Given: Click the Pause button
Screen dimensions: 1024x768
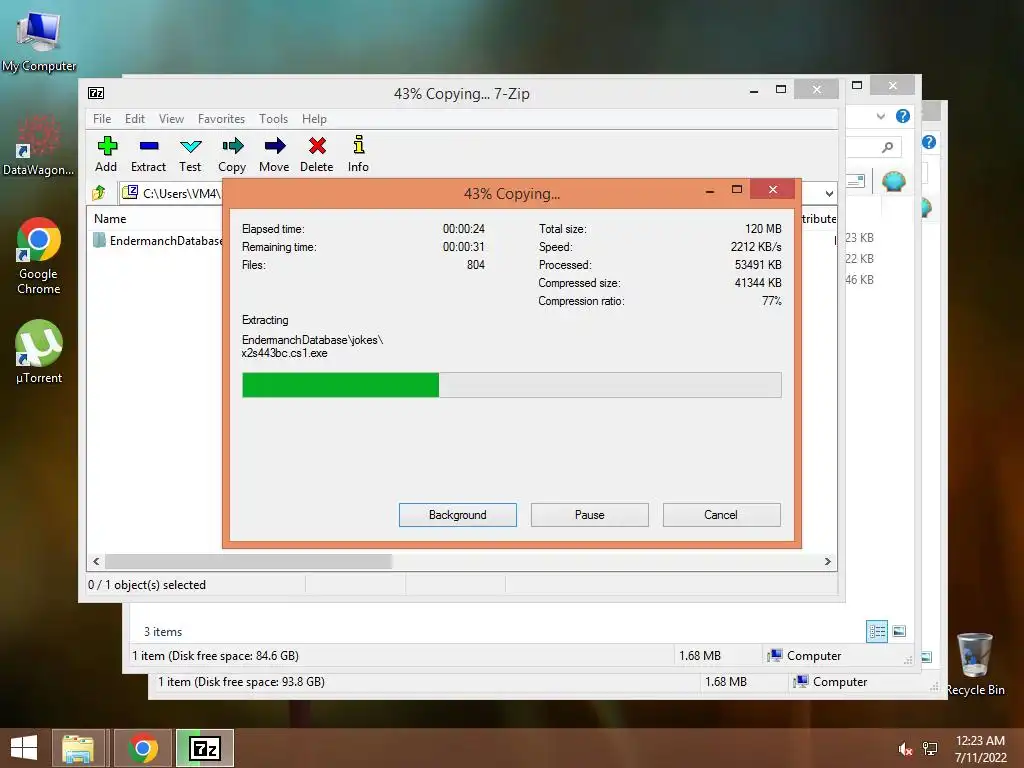Looking at the screenshot, I should coord(590,515).
